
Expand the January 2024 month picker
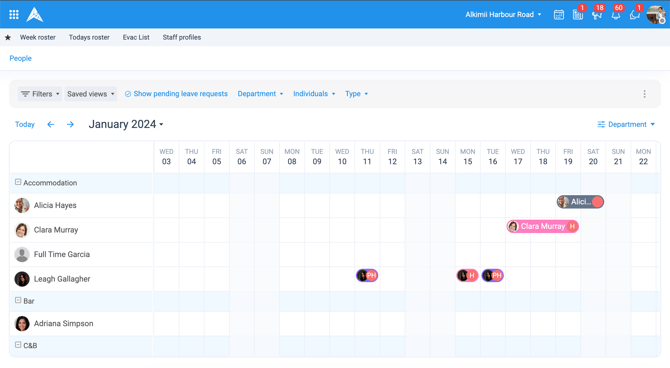[x=126, y=124]
